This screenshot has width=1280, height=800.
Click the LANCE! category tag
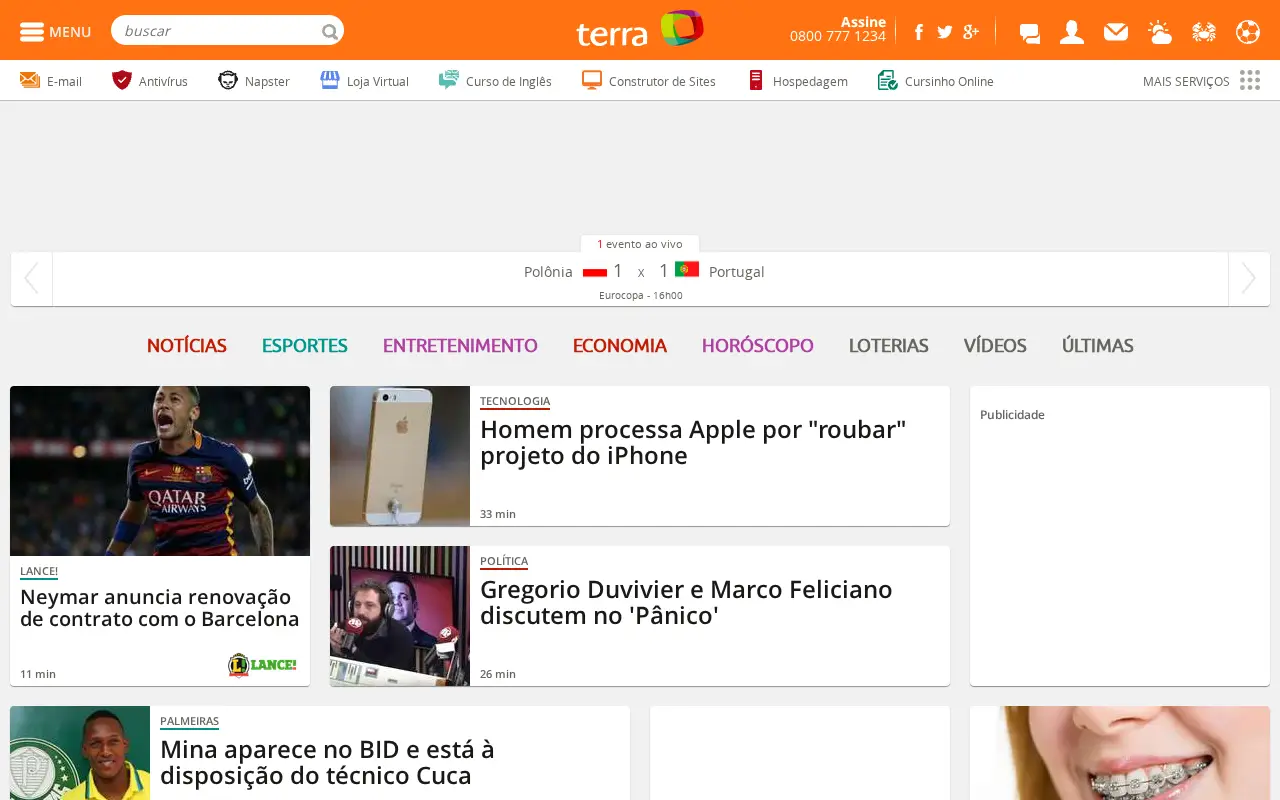pos(39,572)
